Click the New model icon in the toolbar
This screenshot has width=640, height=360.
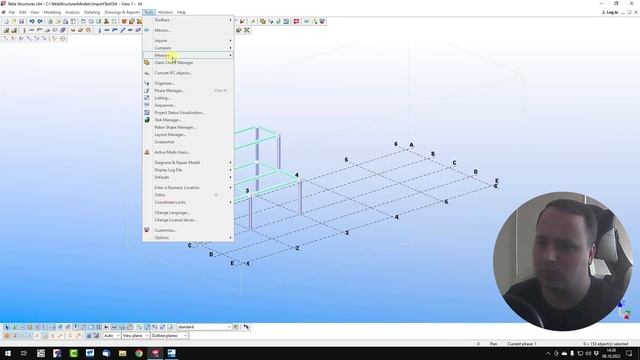click(x=6, y=21)
